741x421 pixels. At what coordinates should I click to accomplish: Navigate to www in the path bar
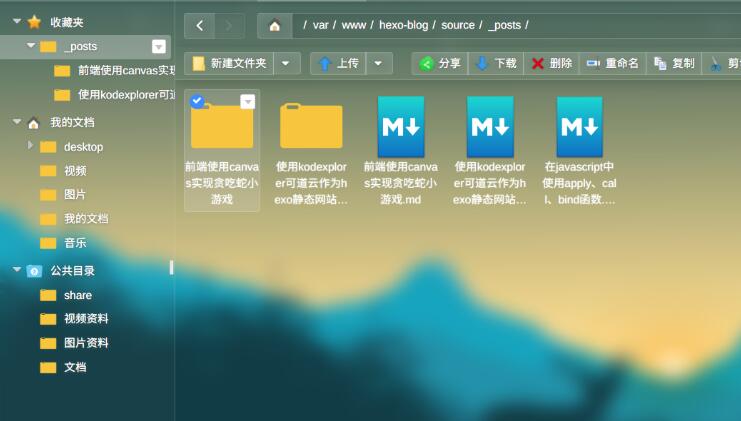[x=354, y=26]
